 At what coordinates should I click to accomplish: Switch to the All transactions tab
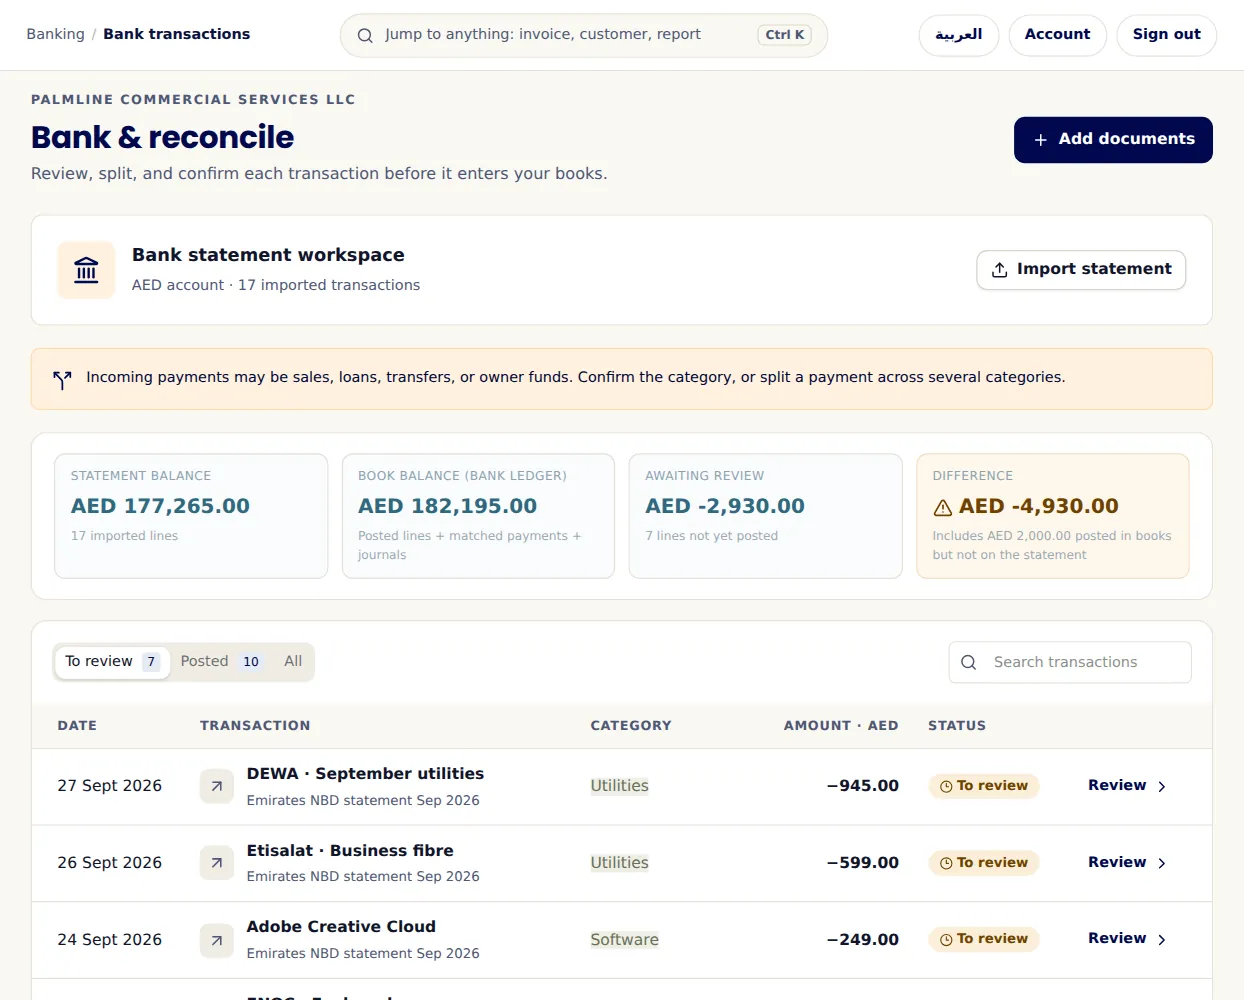point(293,662)
